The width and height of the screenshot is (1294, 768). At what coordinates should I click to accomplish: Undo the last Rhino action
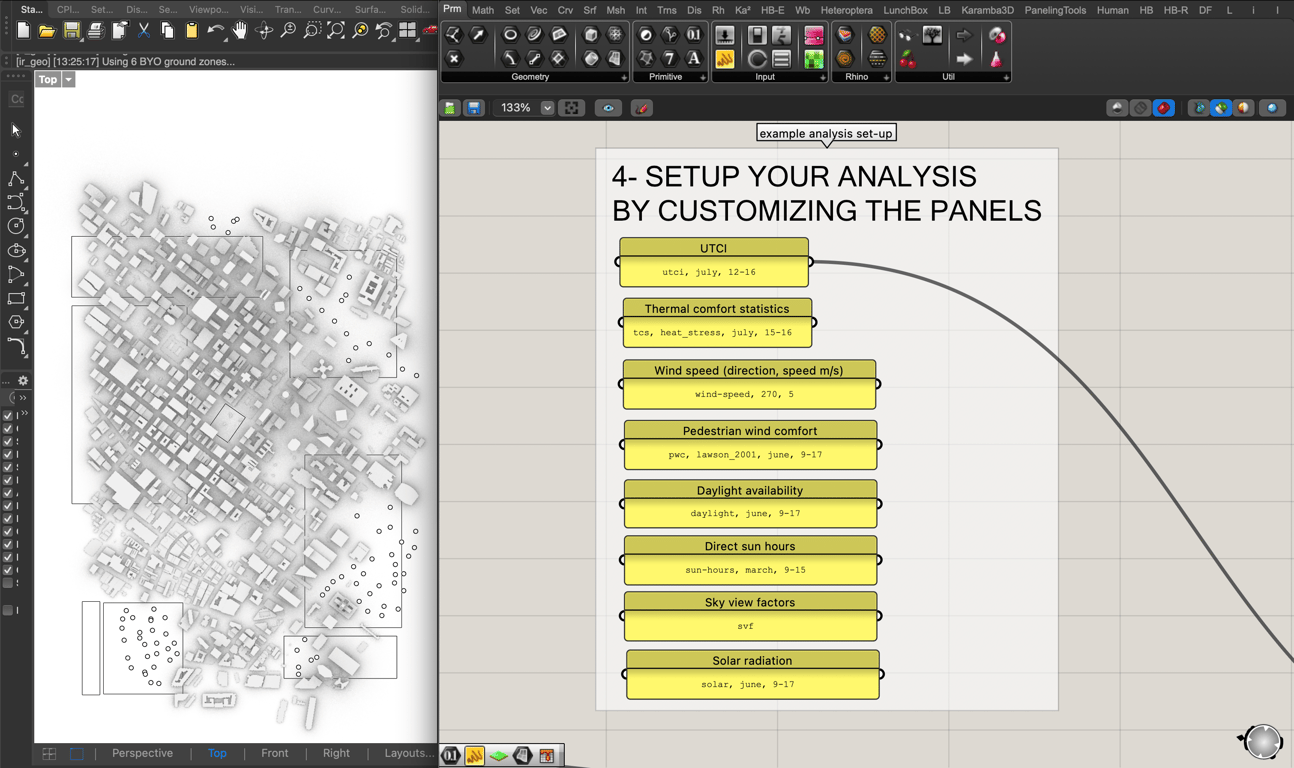(x=216, y=31)
